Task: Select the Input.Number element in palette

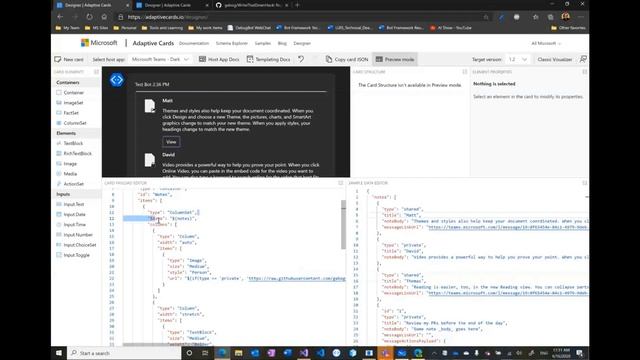Action: (x=78, y=235)
